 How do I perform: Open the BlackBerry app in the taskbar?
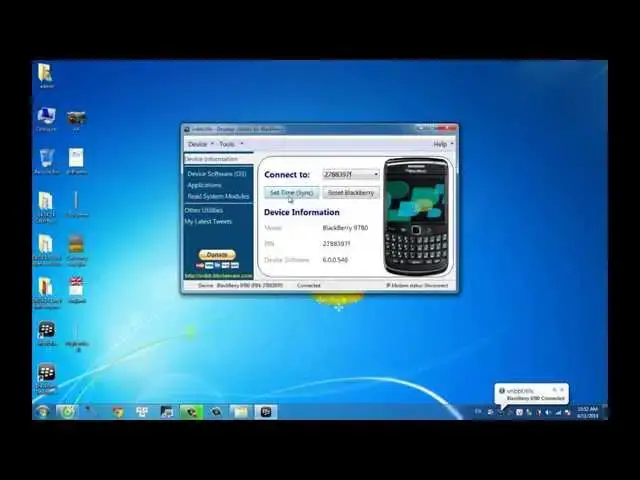[x=266, y=412]
